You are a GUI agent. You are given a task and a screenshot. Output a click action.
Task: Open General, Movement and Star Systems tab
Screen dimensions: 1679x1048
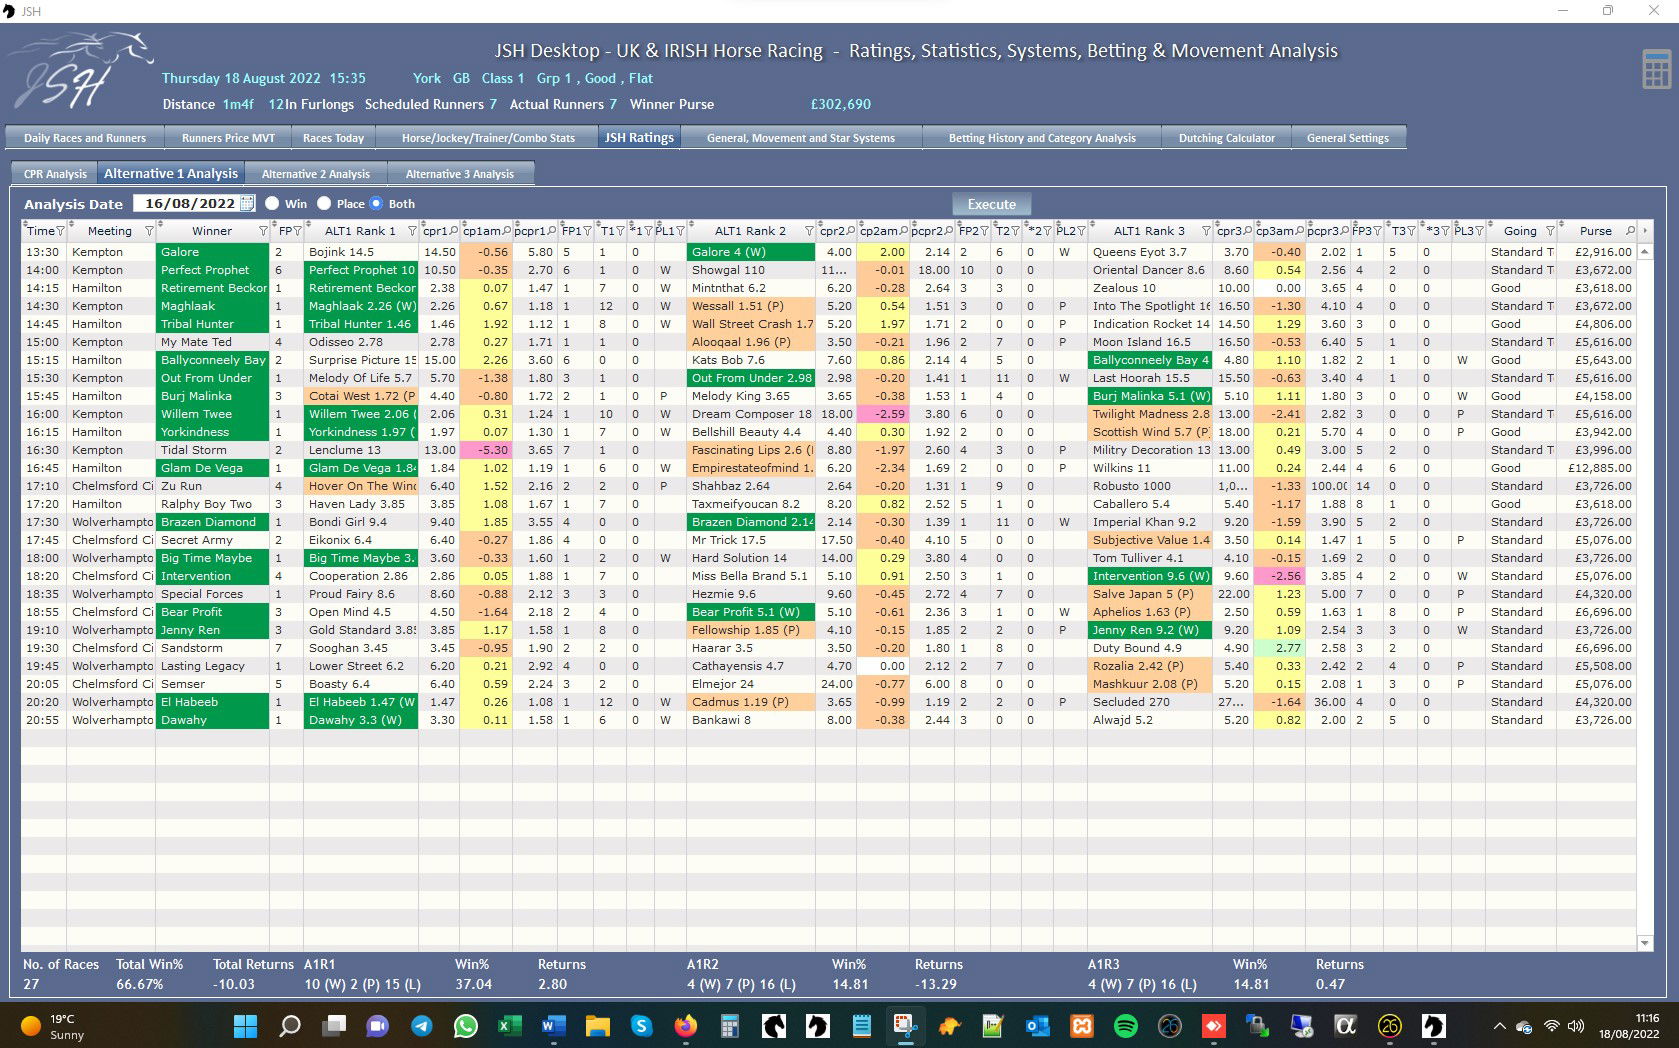[801, 138]
